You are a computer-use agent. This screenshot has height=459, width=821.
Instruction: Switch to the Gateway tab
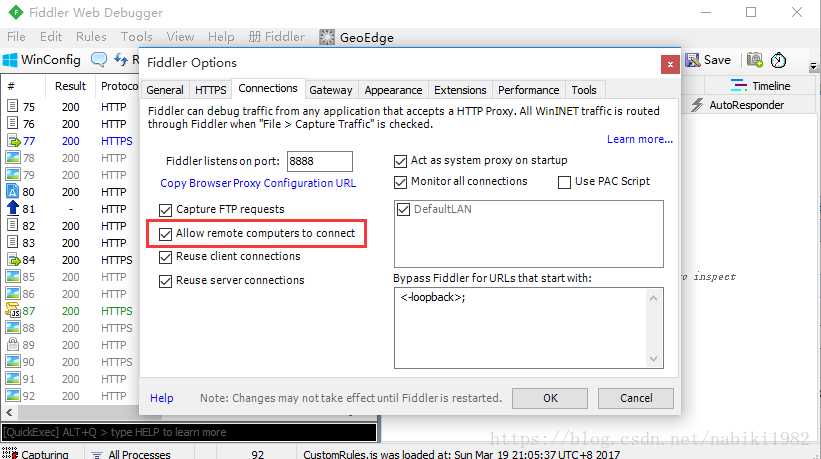tap(330, 90)
